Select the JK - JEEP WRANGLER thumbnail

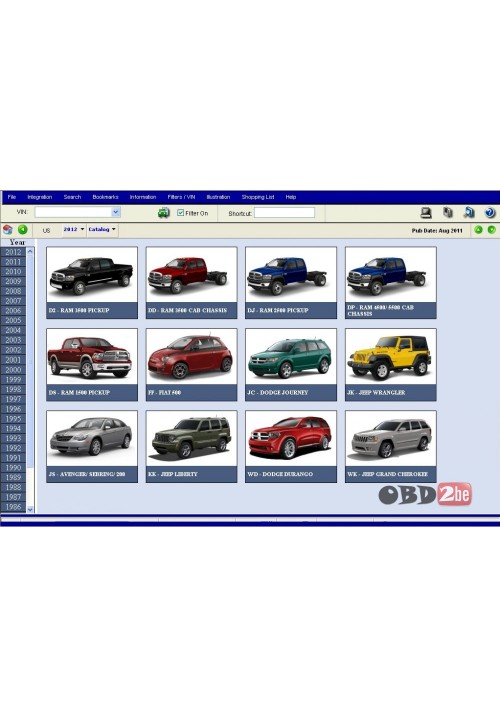(x=391, y=364)
